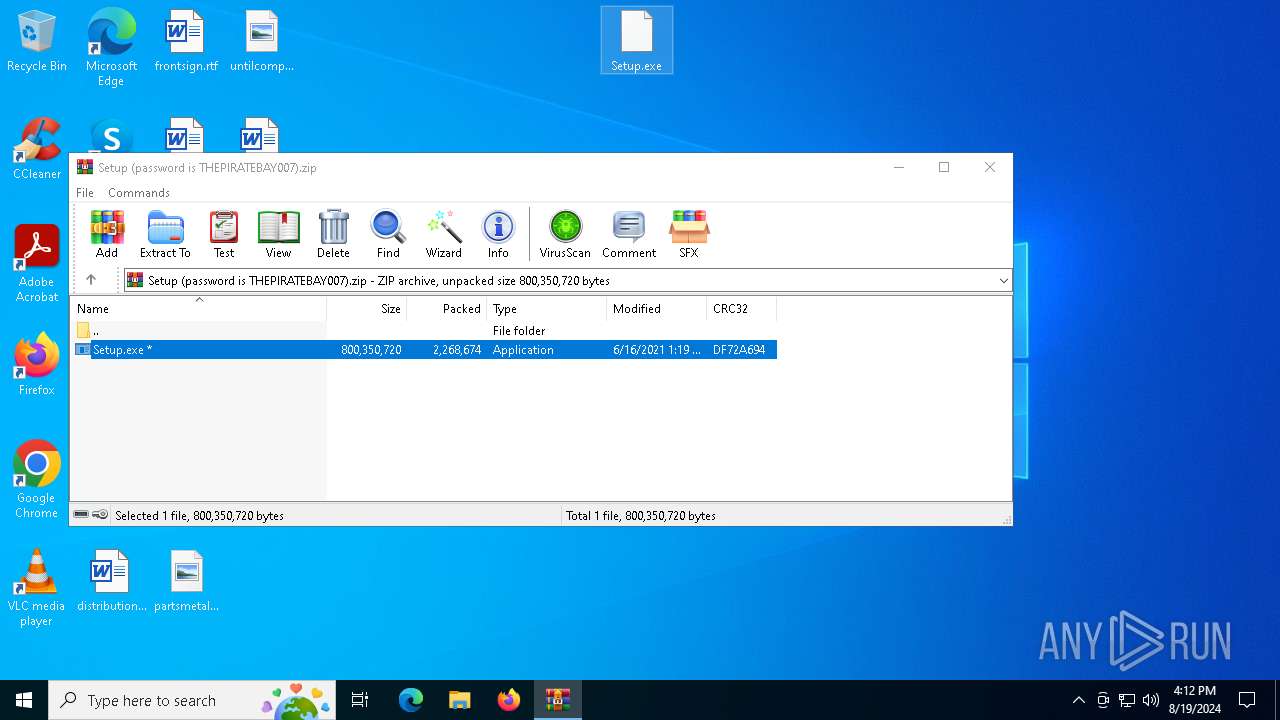This screenshot has height=720, width=1280.
Task: Start VirusScan on the archive
Action: (x=565, y=235)
